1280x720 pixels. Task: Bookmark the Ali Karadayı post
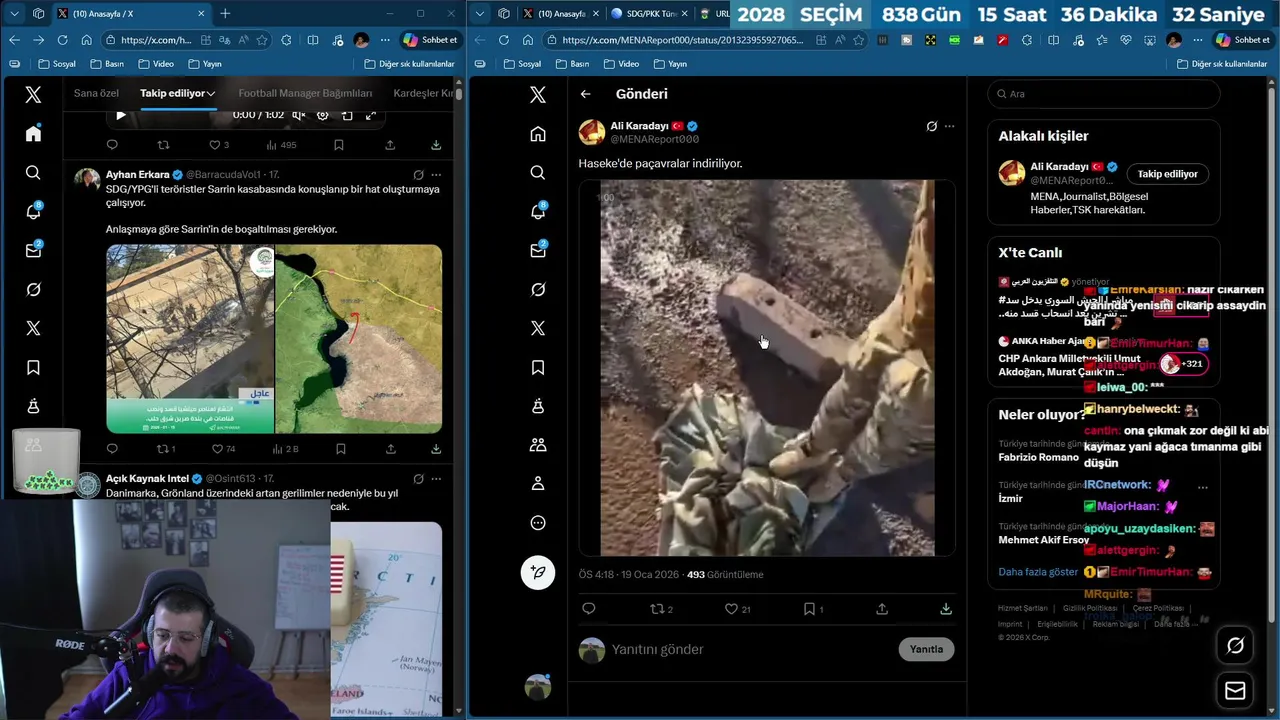[810, 608]
